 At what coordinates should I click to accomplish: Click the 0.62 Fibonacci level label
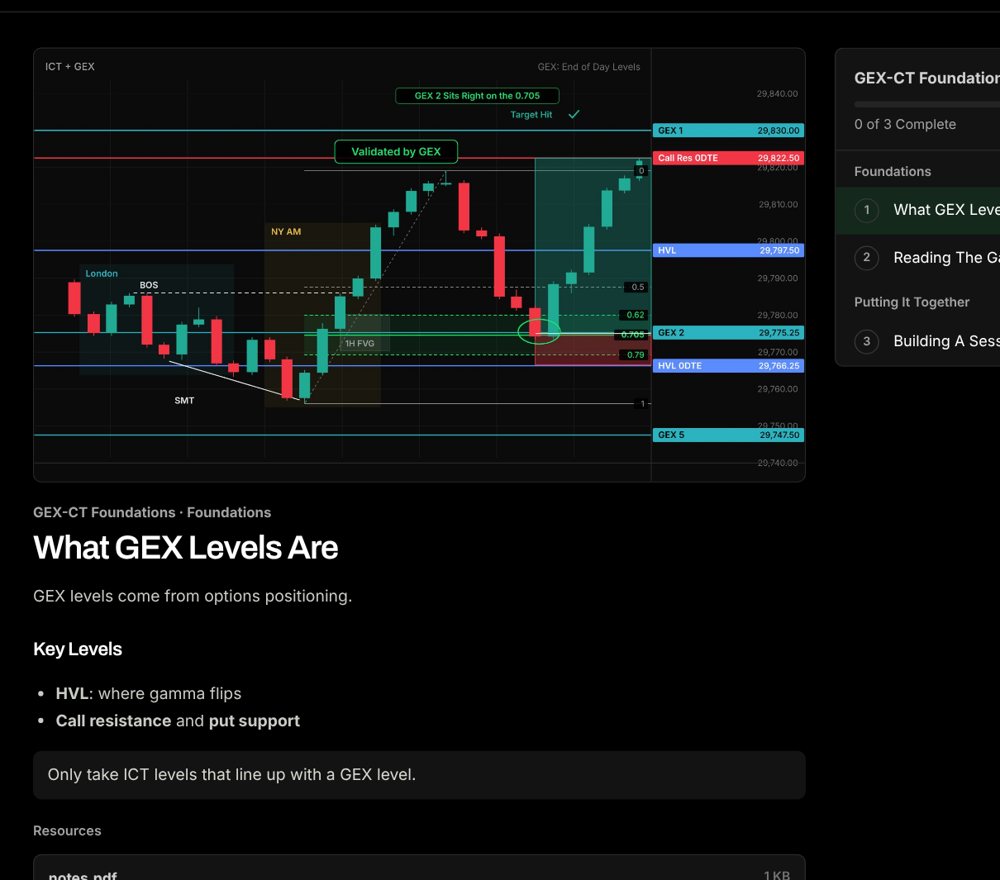tap(635, 315)
